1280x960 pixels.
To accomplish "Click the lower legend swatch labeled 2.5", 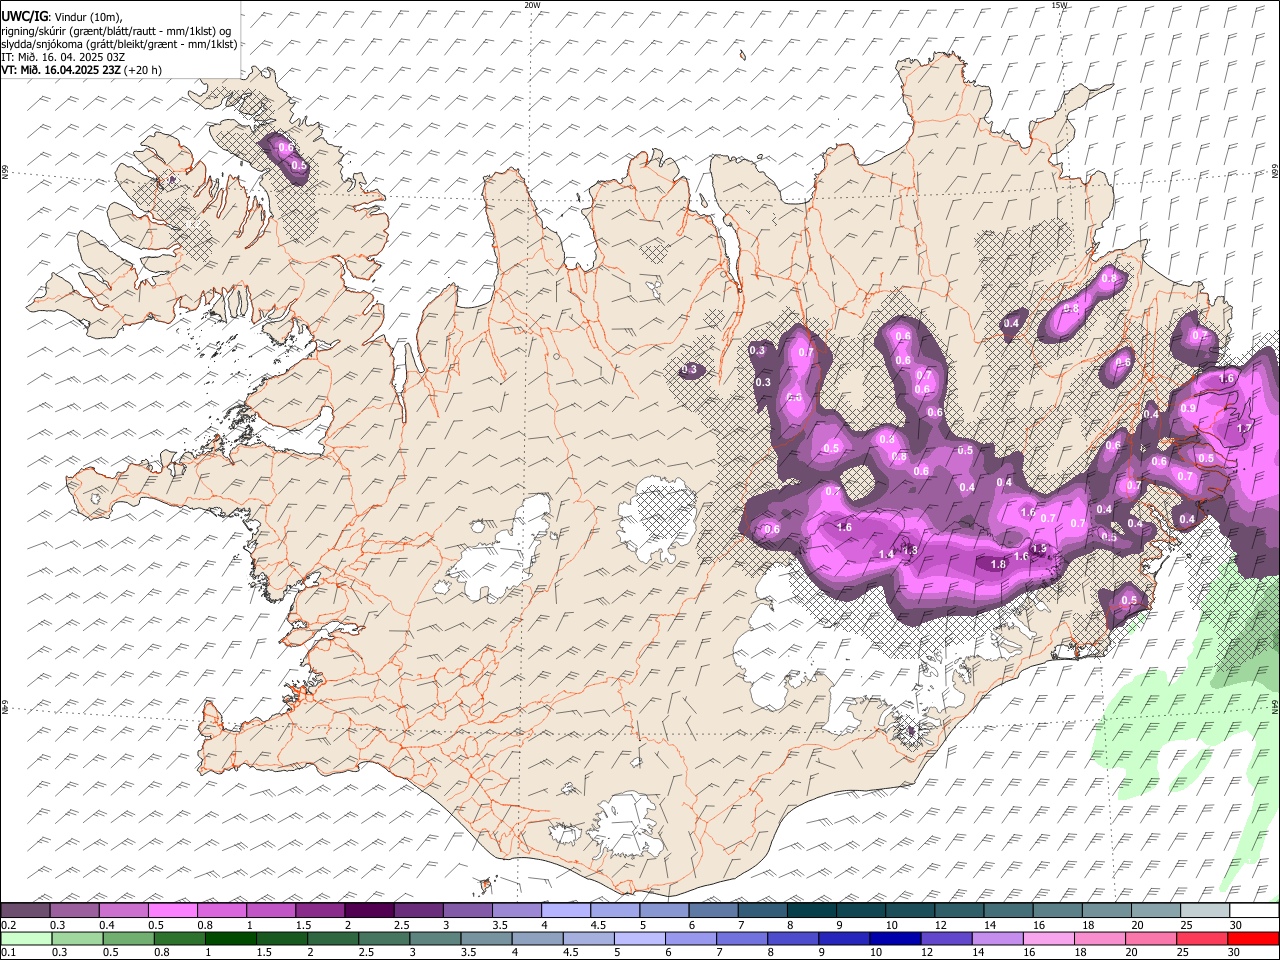I will 383,938.
